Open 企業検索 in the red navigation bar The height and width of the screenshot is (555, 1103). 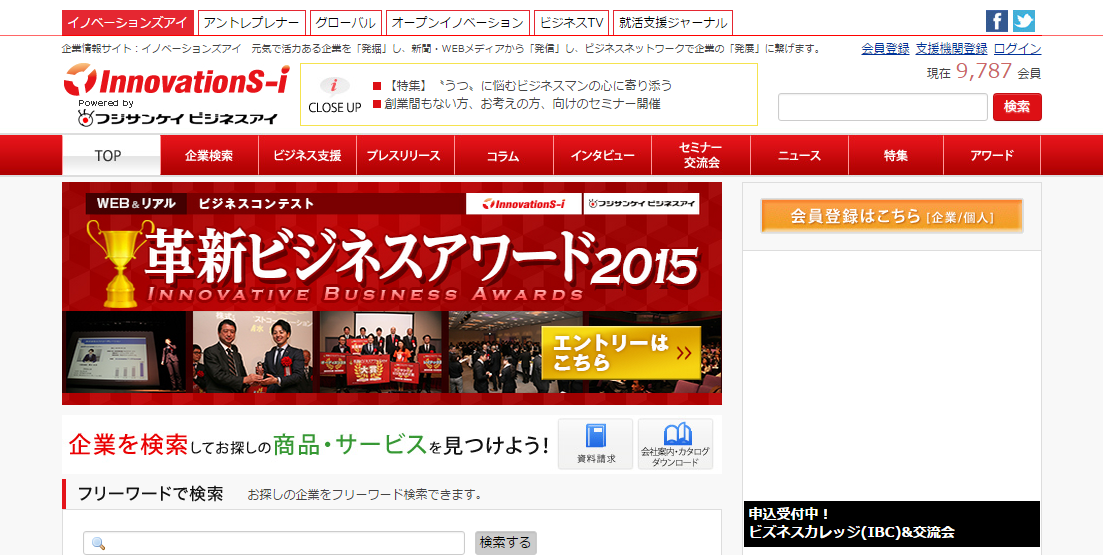[x=209, y=155]
